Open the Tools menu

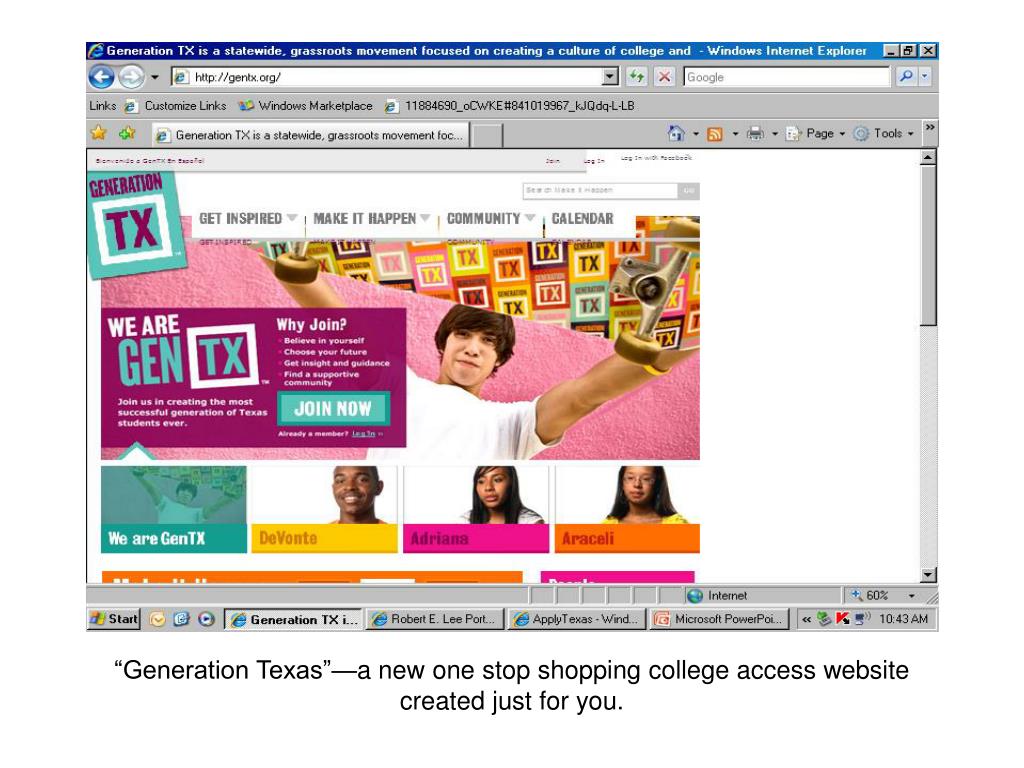tap(884, 133)
